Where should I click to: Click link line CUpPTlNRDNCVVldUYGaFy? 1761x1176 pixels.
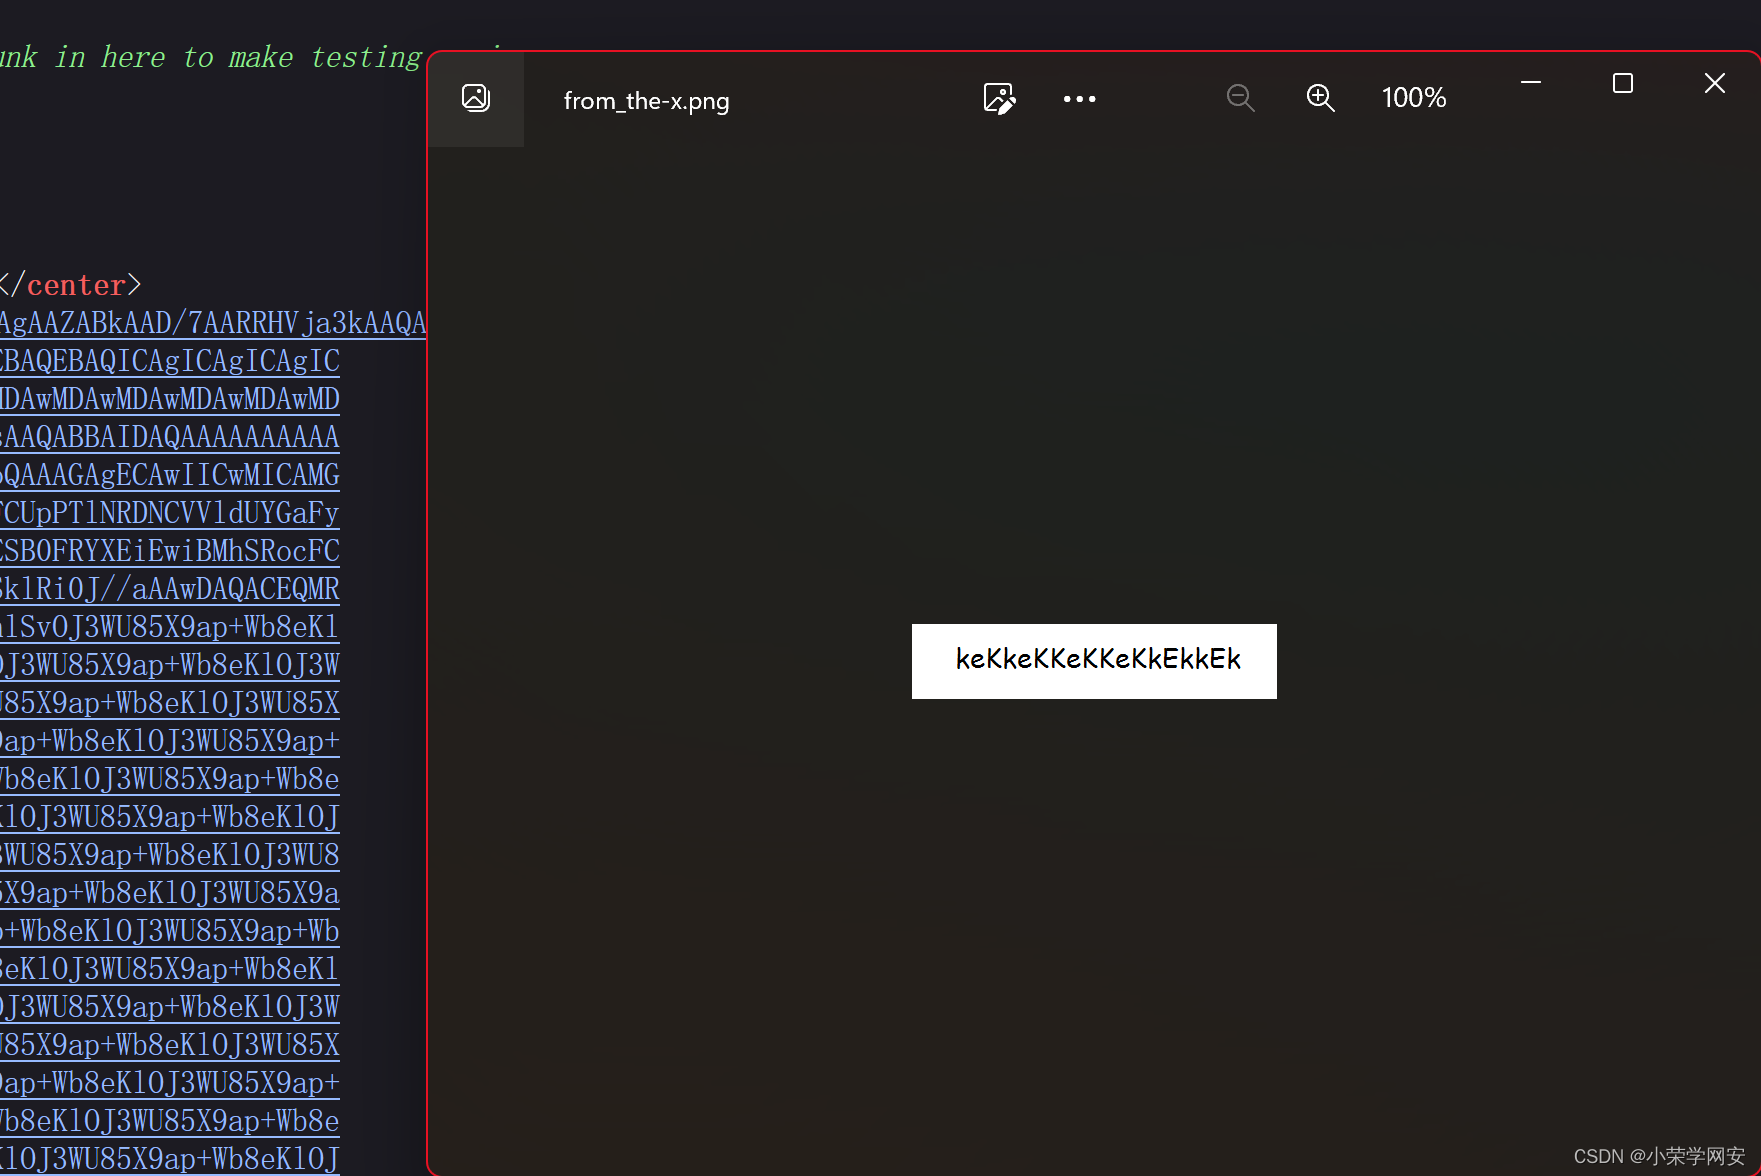[x=170, y=513]
